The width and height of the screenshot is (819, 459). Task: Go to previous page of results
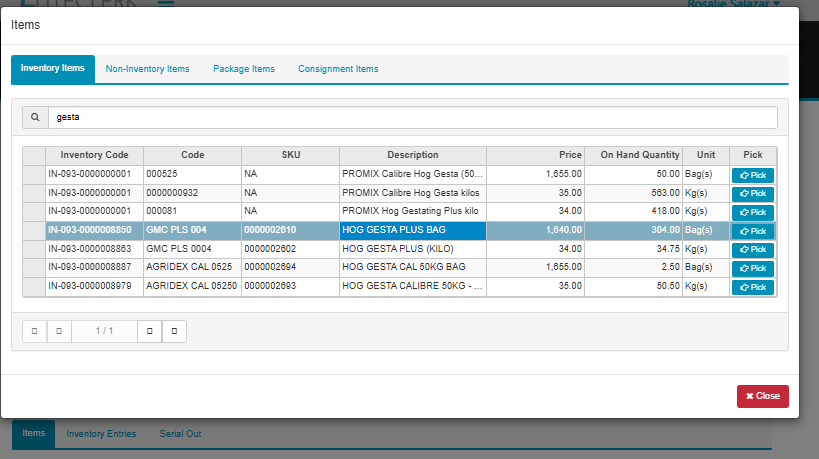59,331
